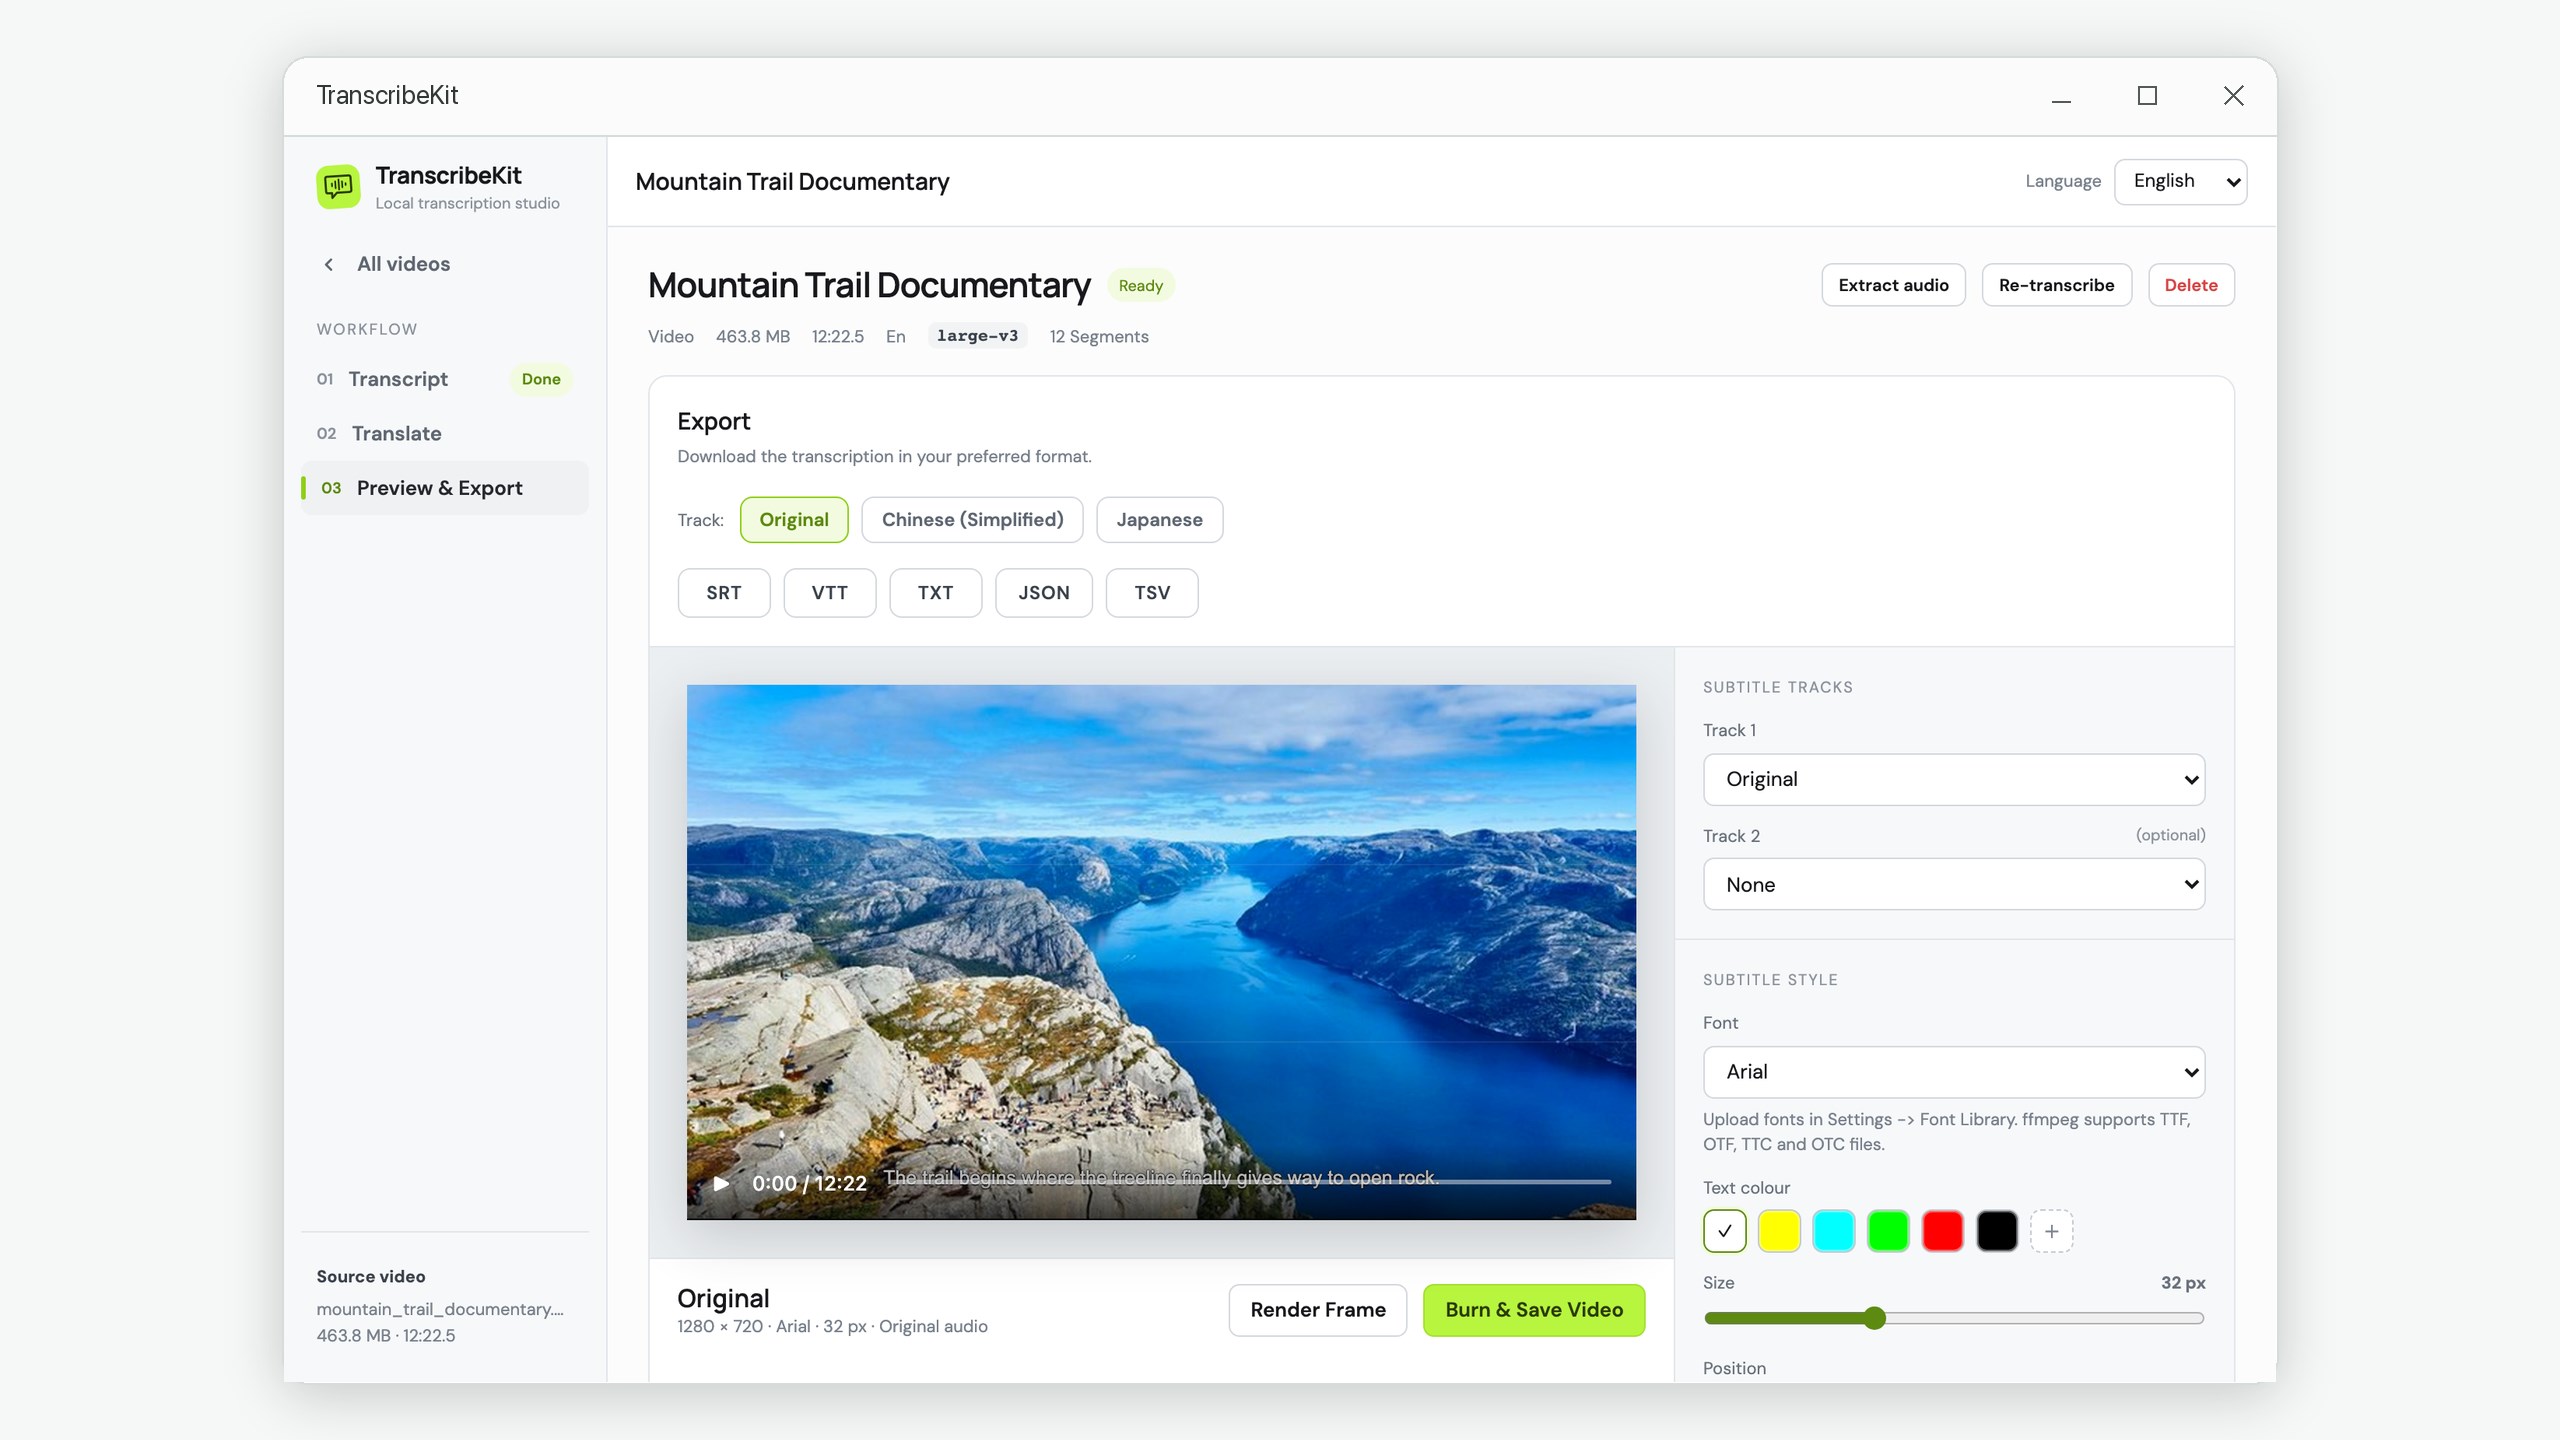Click the mountain_trail_documentary source file name
The image size is (2560, 1440).
pyautogui.click(x=440, y=1309)
